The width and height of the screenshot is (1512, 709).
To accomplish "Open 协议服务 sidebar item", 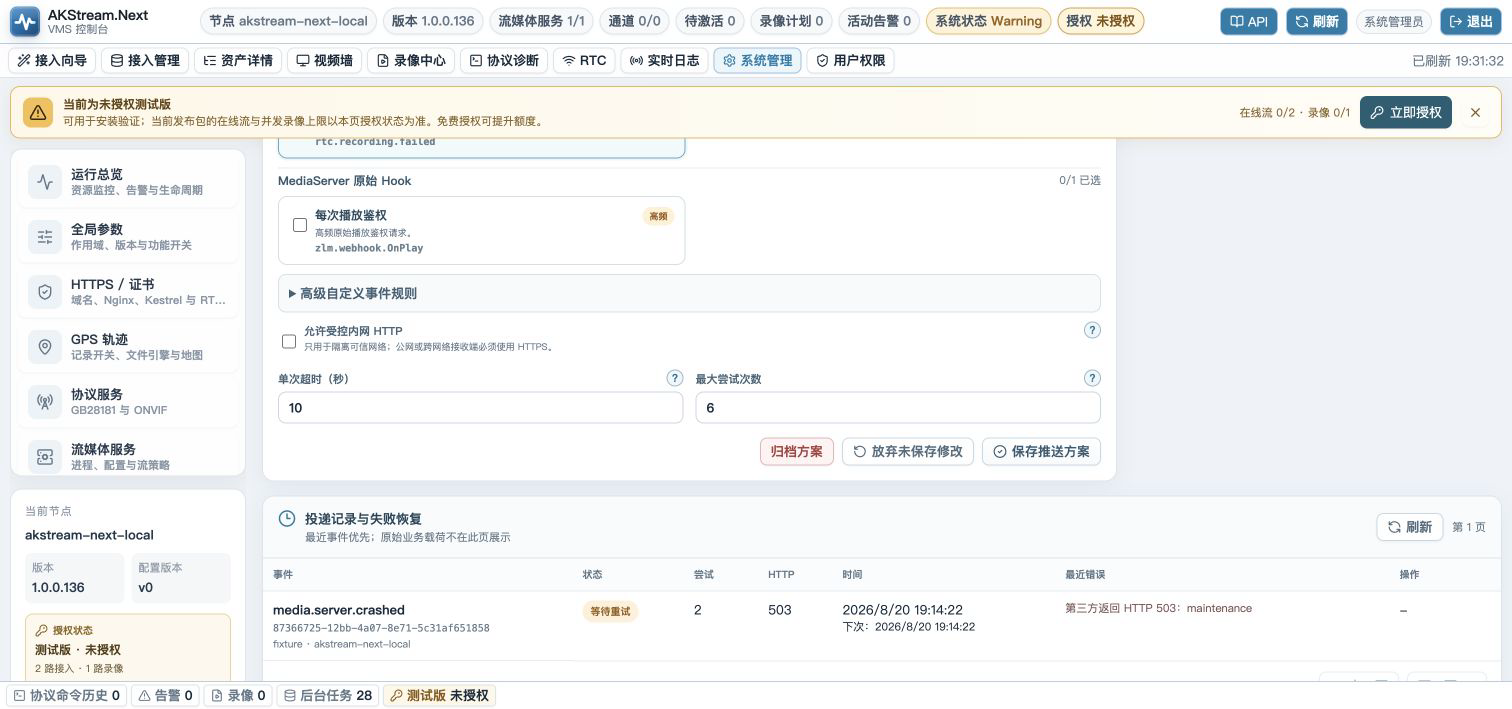I will click(x=128, y=401).
